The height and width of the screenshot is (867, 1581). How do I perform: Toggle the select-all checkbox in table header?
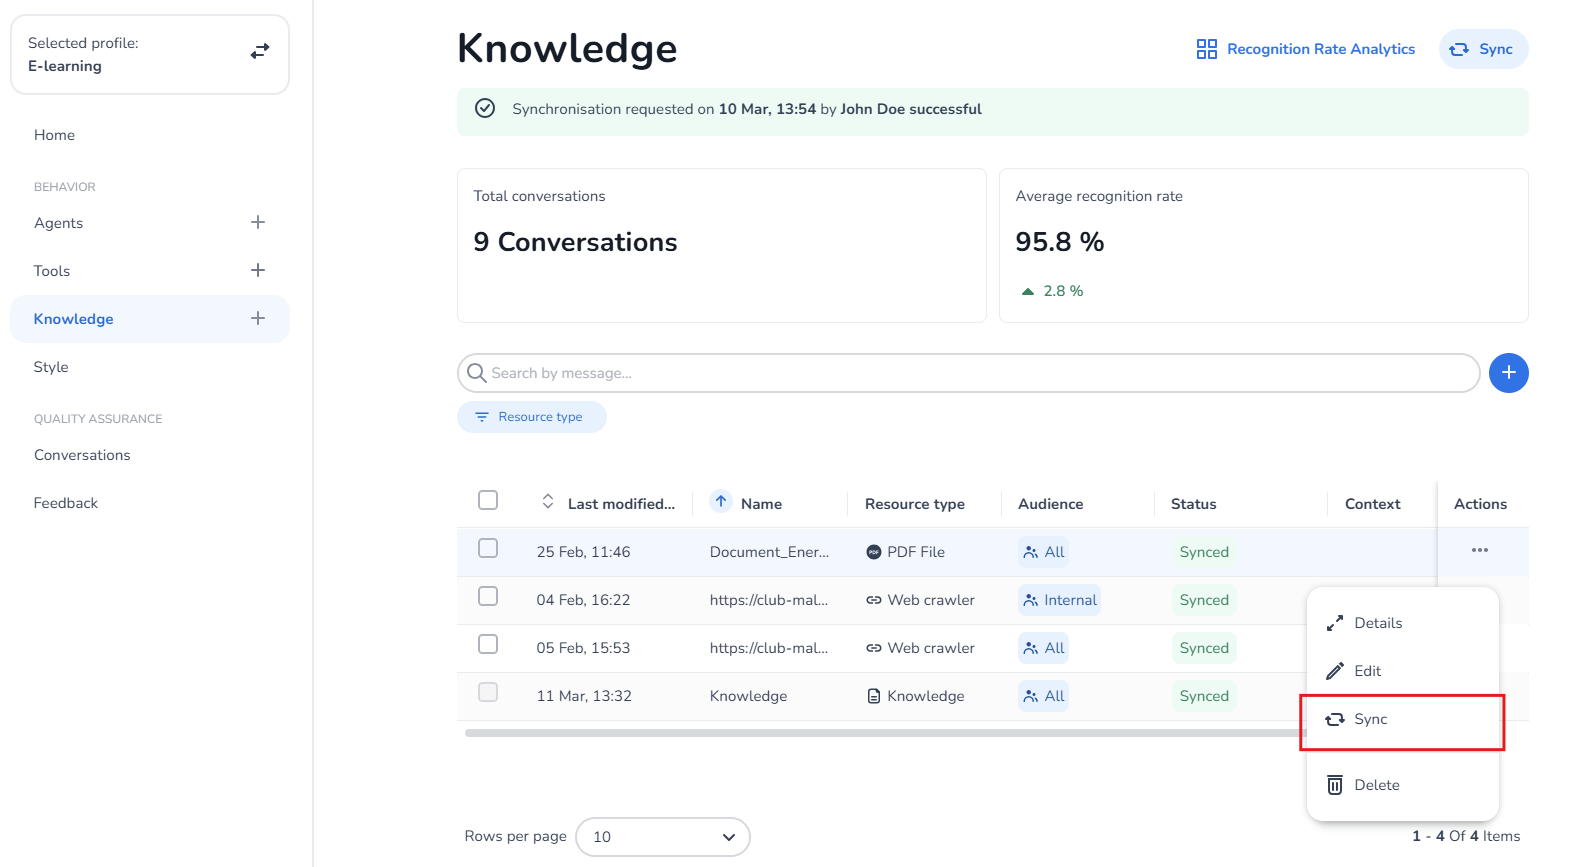pos(488,500)
